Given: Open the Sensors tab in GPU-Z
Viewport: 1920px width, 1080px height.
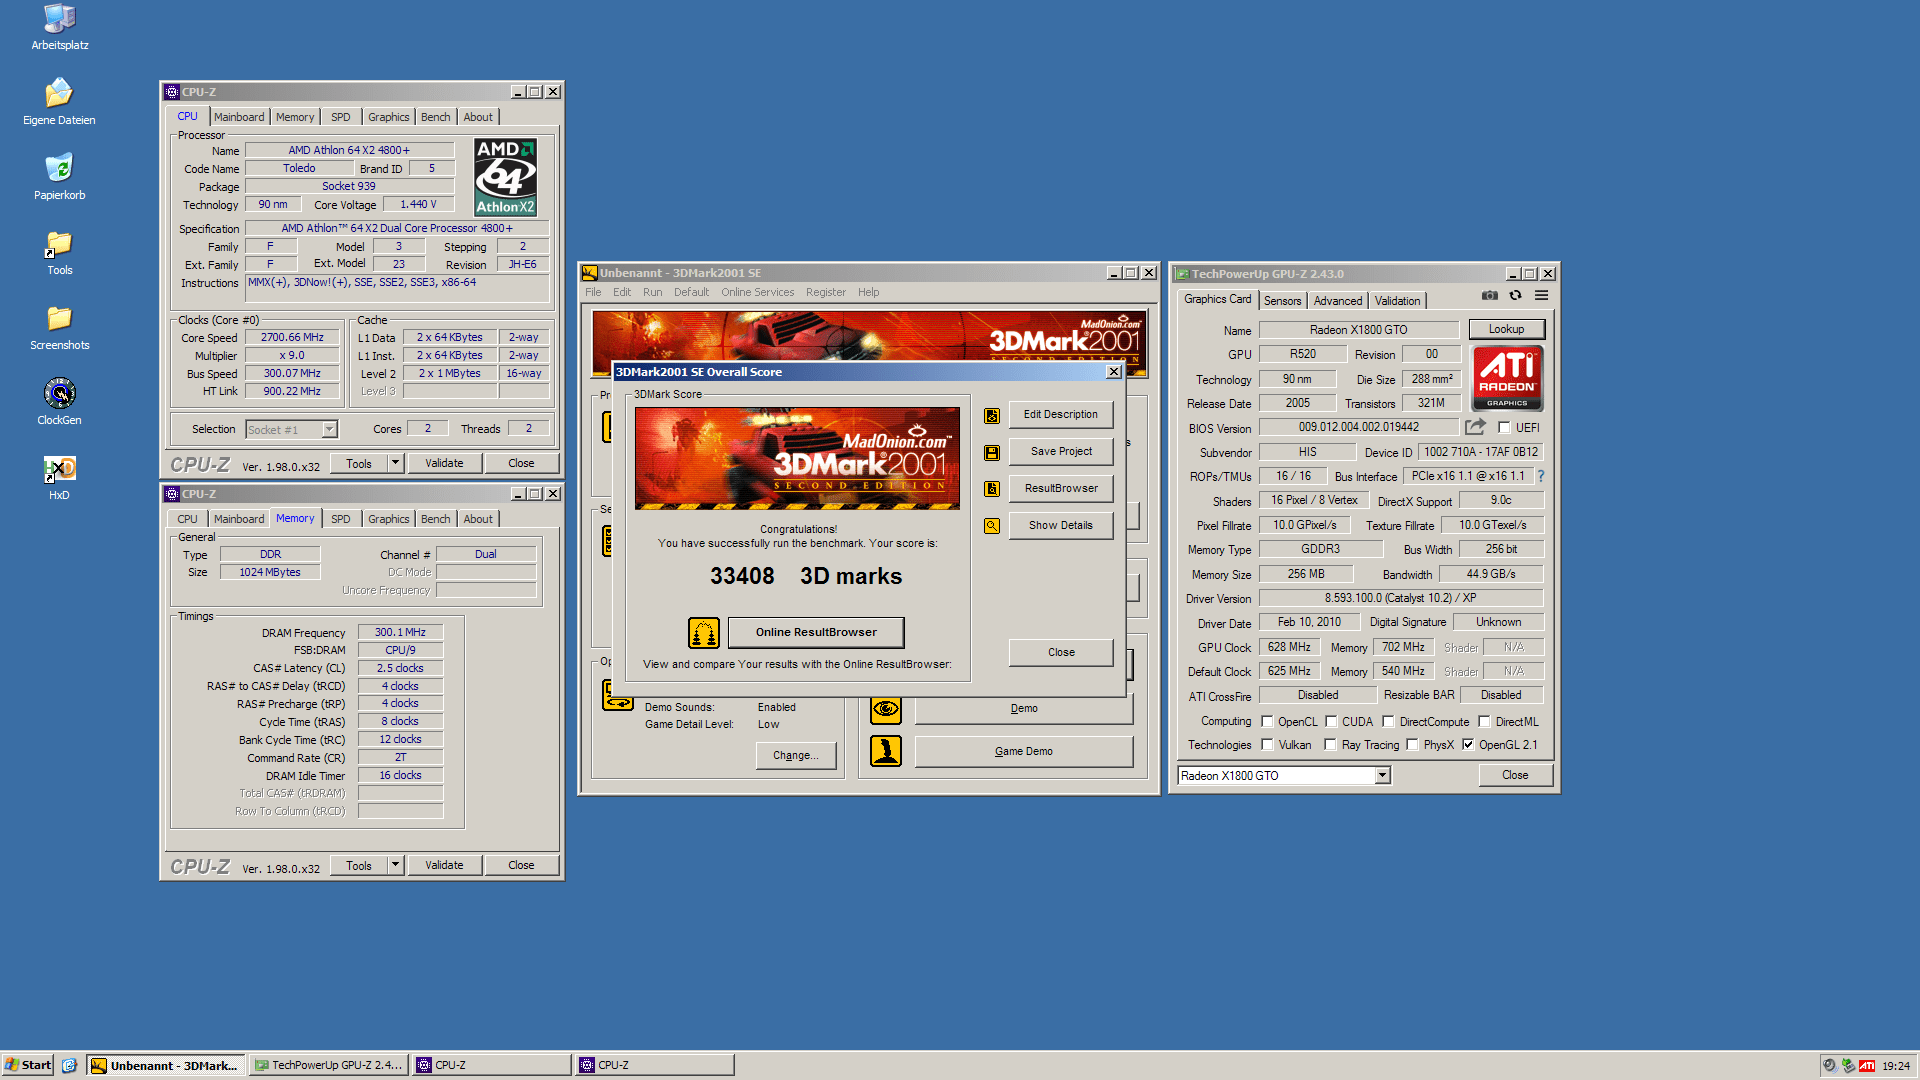Looking at the screenshot, I should (x=1282, y=301).
